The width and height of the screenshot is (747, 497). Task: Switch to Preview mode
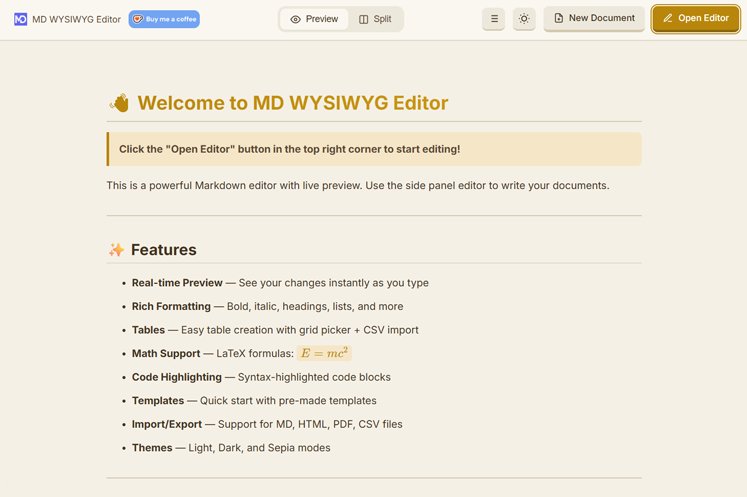click(314, 19)
